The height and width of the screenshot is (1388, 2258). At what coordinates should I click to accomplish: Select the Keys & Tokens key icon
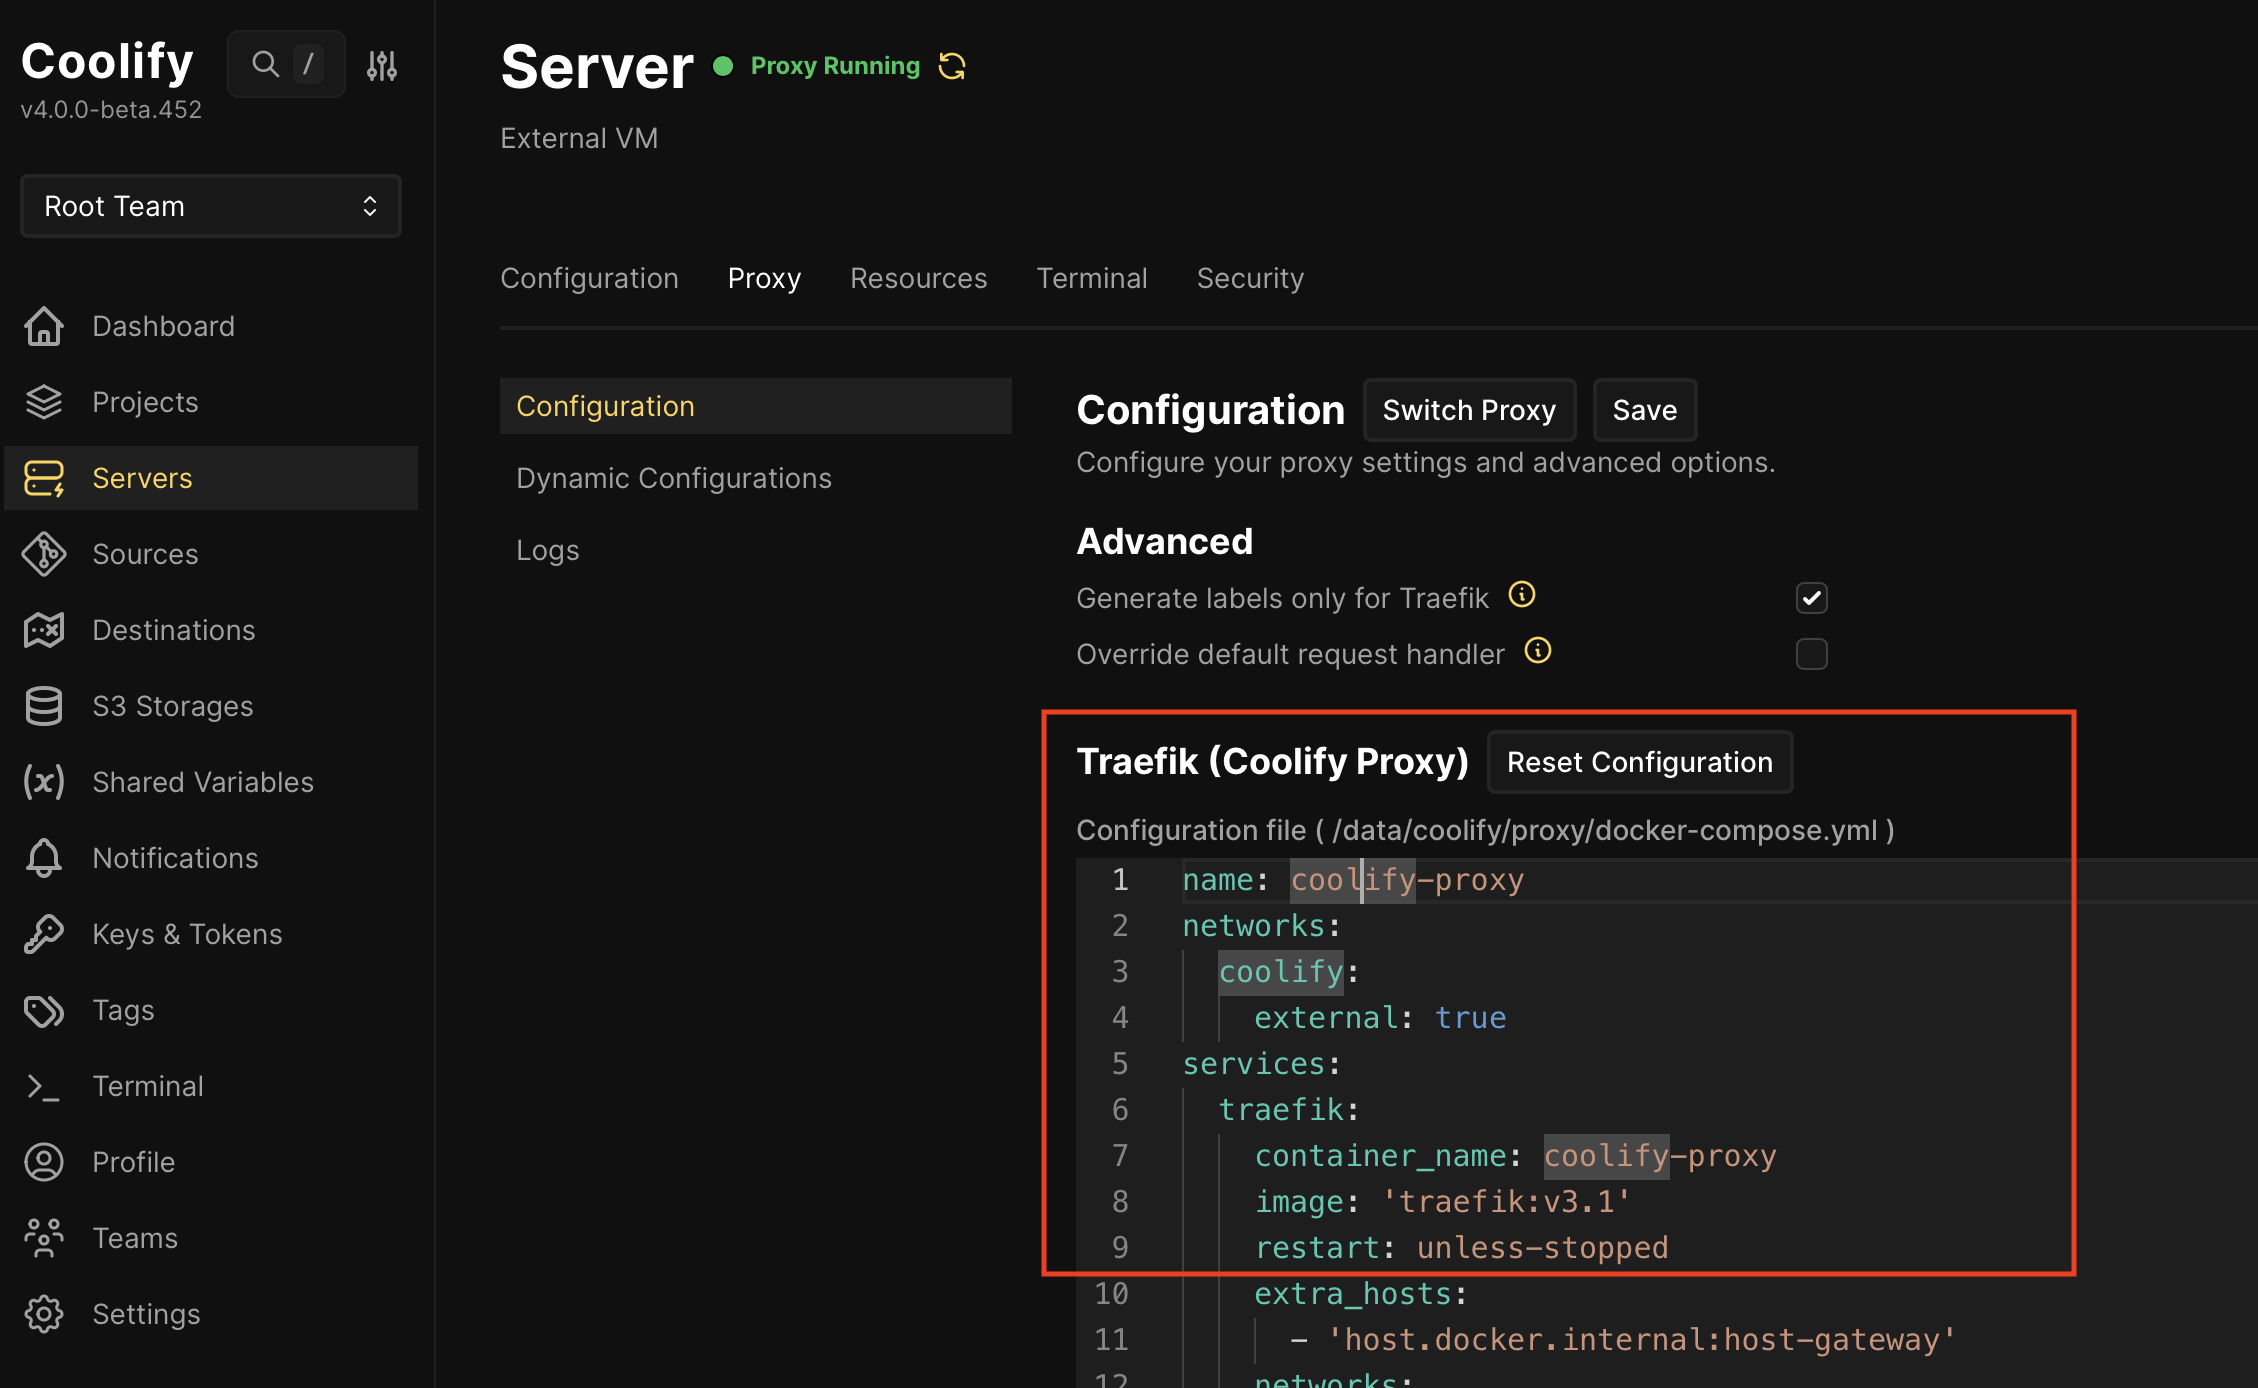[x=44, y=934]
